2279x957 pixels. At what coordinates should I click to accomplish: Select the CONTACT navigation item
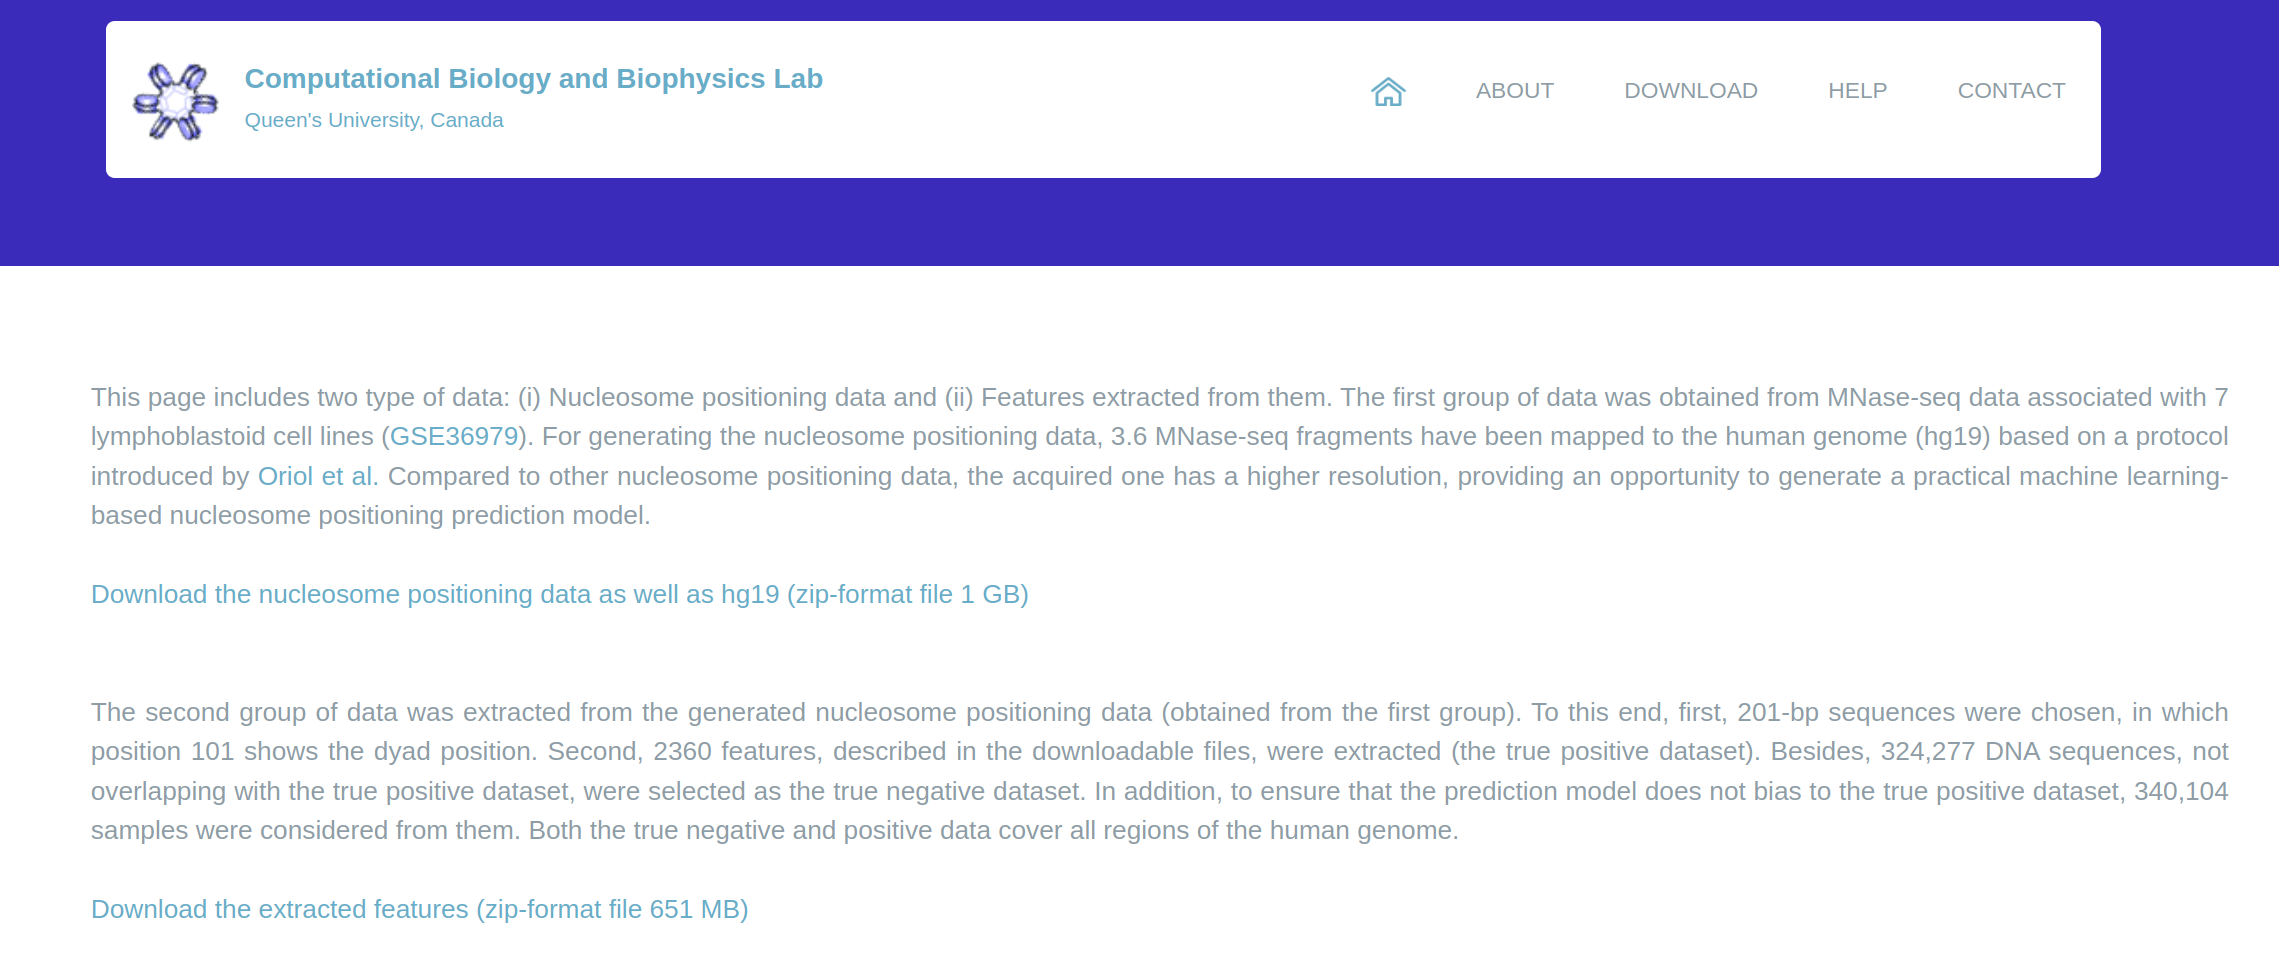coord(2011,91)
